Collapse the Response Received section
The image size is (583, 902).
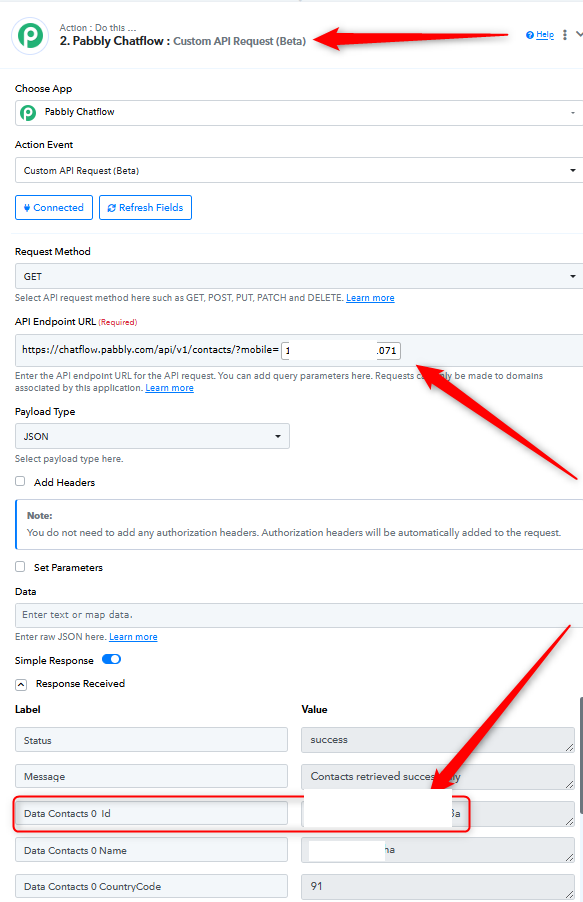click(x=21, y=685)
